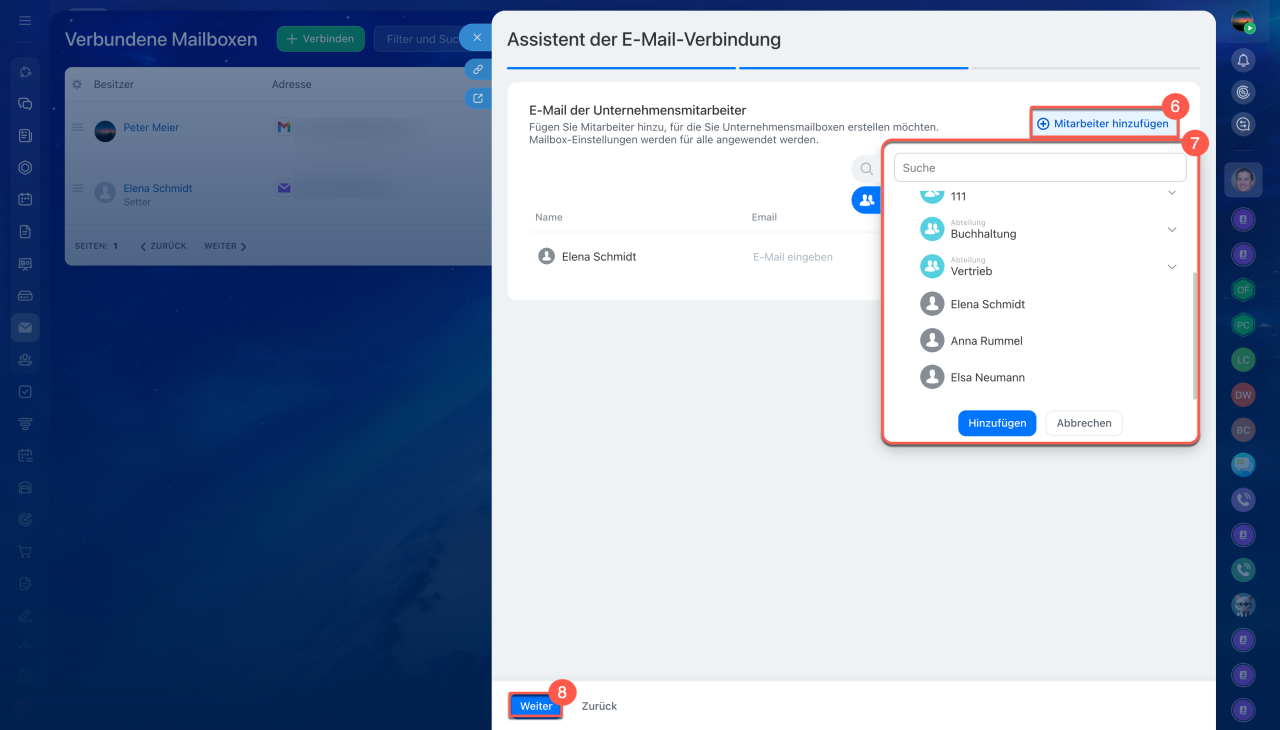Close the email connection wizard panel
This screenshot has height=730, width=1280.
pyautogui.click(x=477, y=38)
